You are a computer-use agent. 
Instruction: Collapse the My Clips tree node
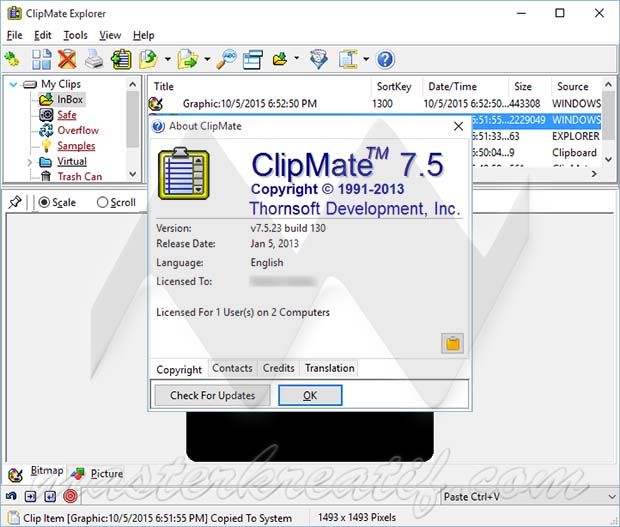click(13, 84)
